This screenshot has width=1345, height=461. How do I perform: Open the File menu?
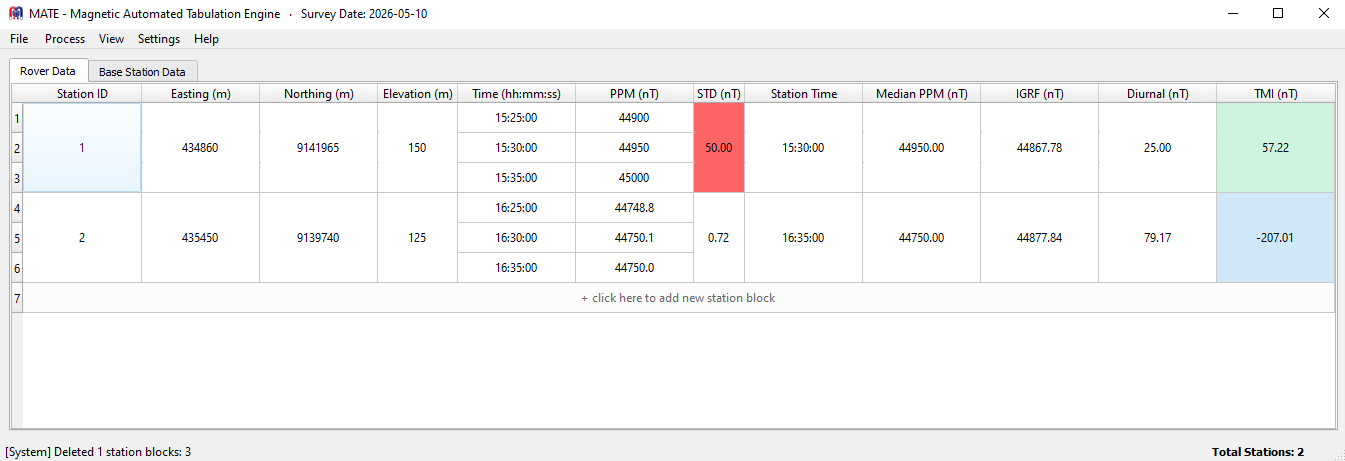click(19, 39)
